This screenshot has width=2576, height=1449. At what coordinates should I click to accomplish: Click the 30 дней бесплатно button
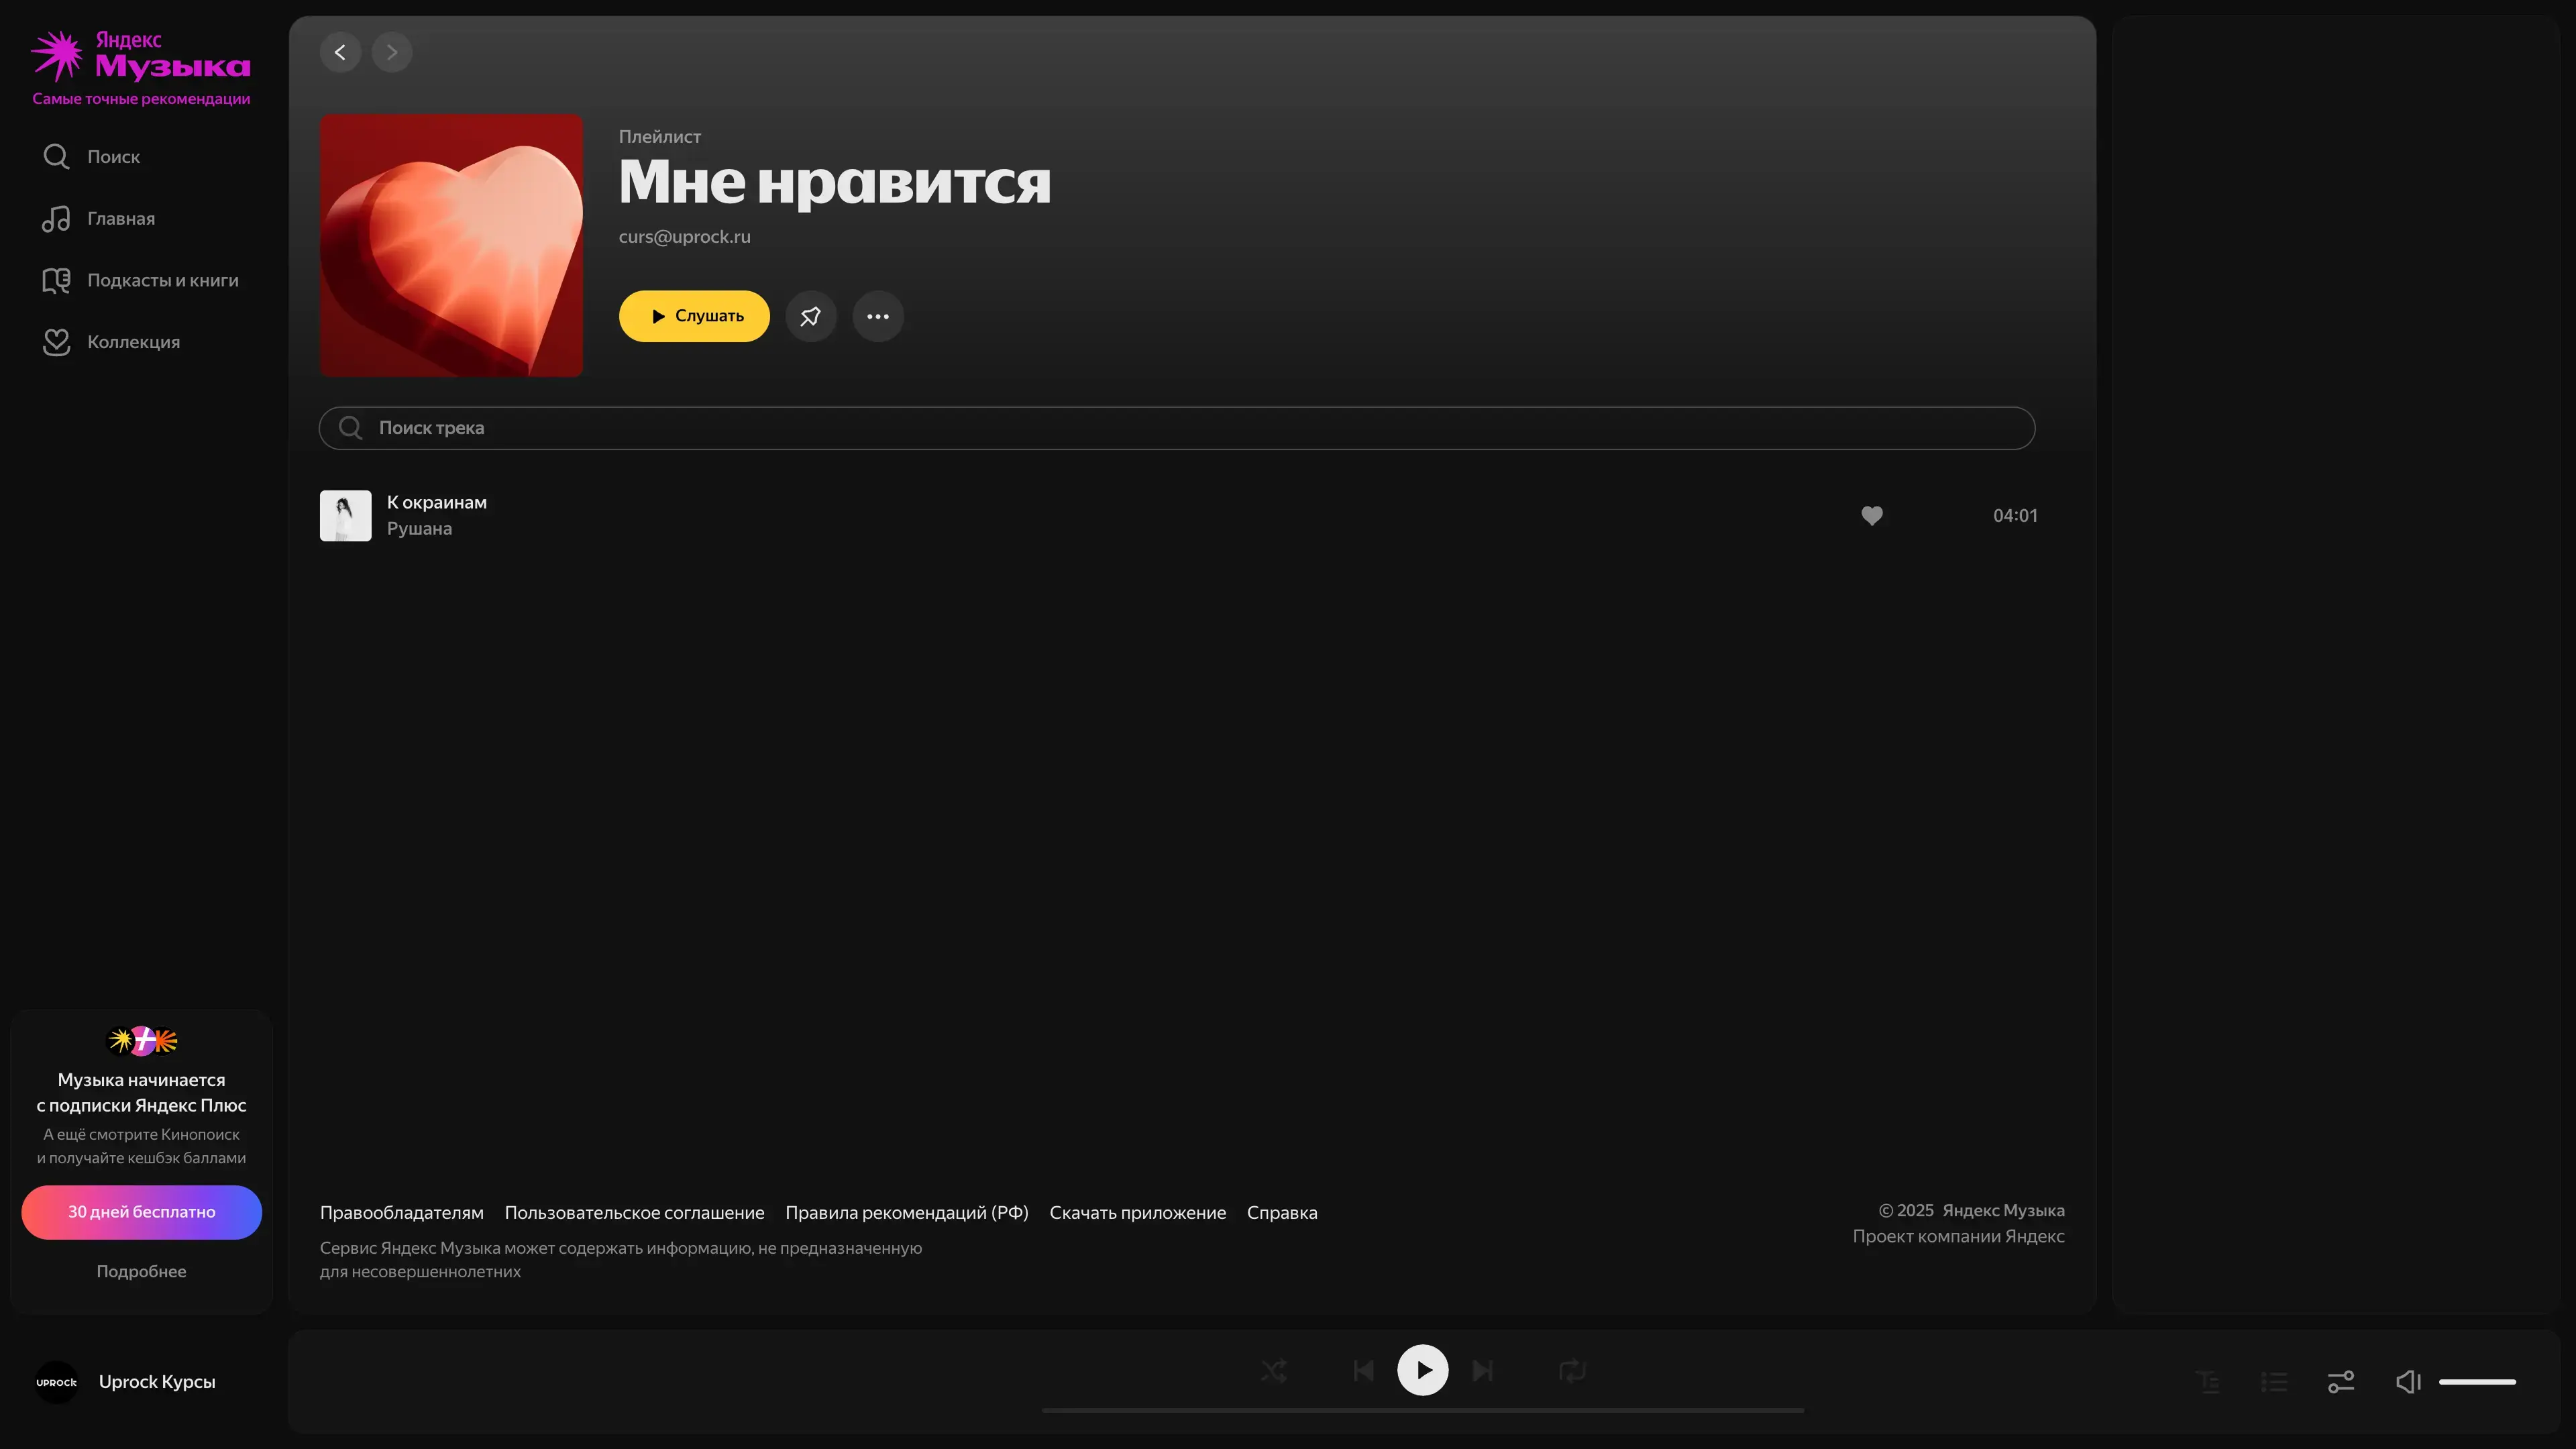click(141, 1212)
